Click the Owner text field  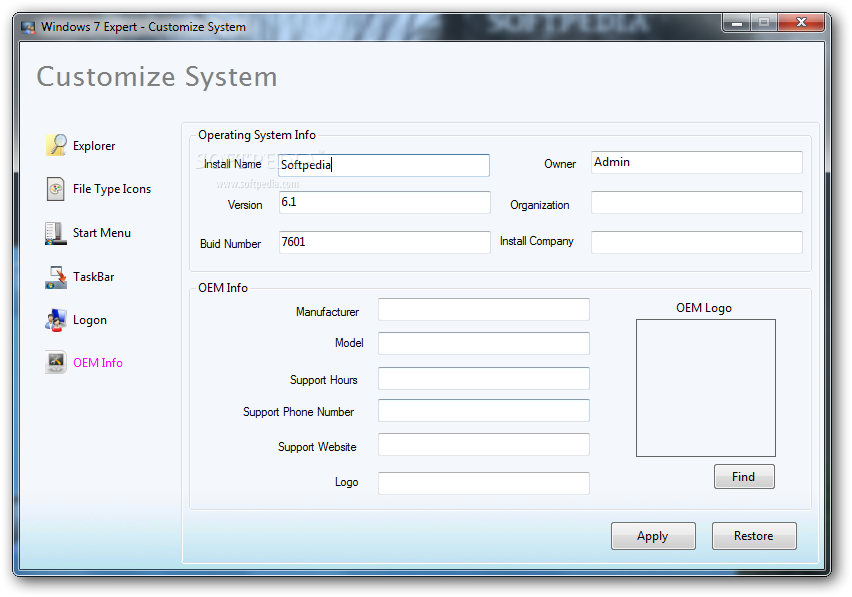[x=697, y=162]
